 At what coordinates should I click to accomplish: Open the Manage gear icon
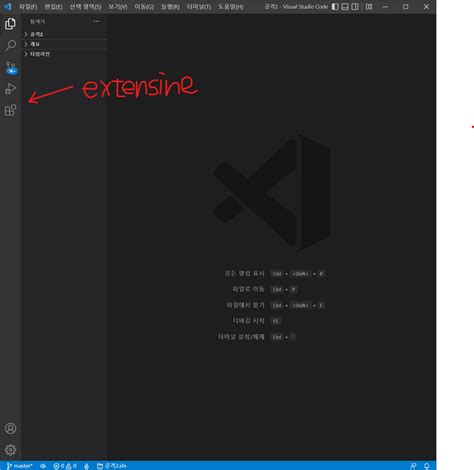pos(10,450)
